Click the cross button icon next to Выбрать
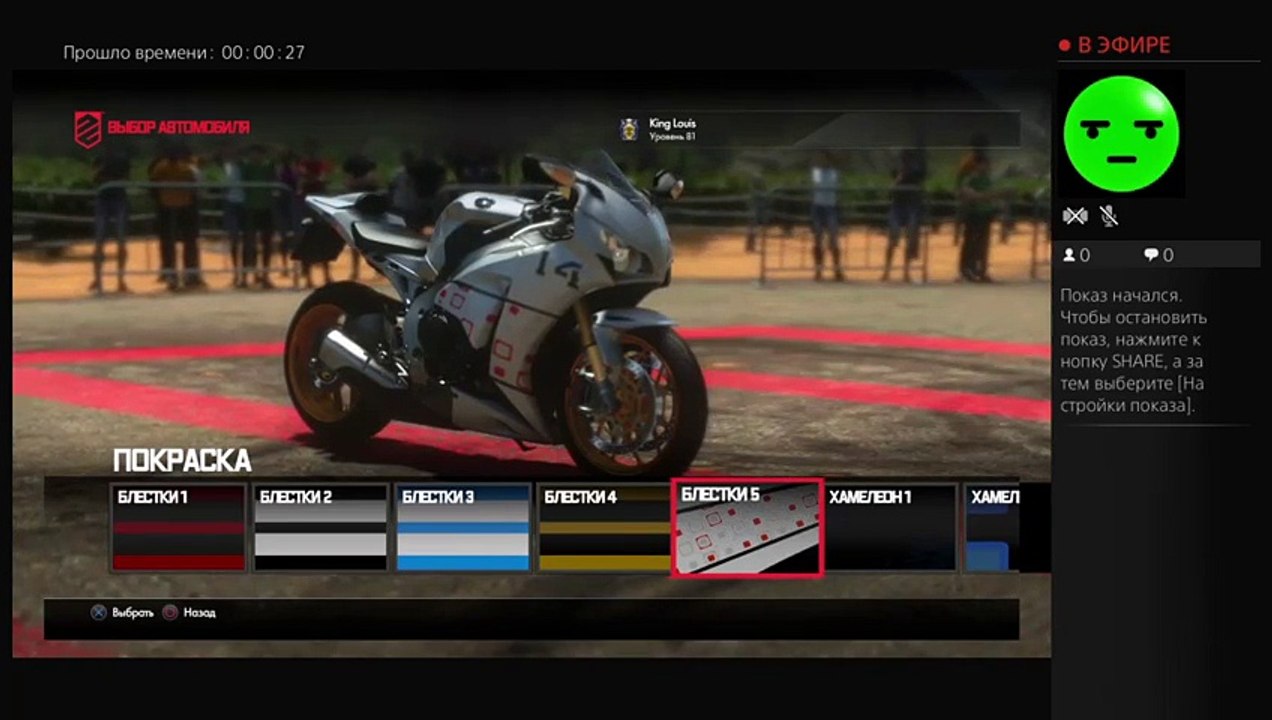 click(x=98, y=612)
